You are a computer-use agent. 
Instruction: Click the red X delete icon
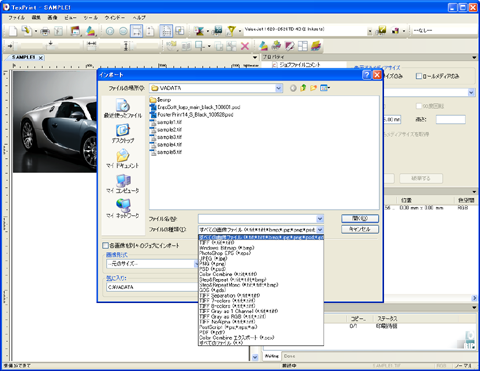245,46
